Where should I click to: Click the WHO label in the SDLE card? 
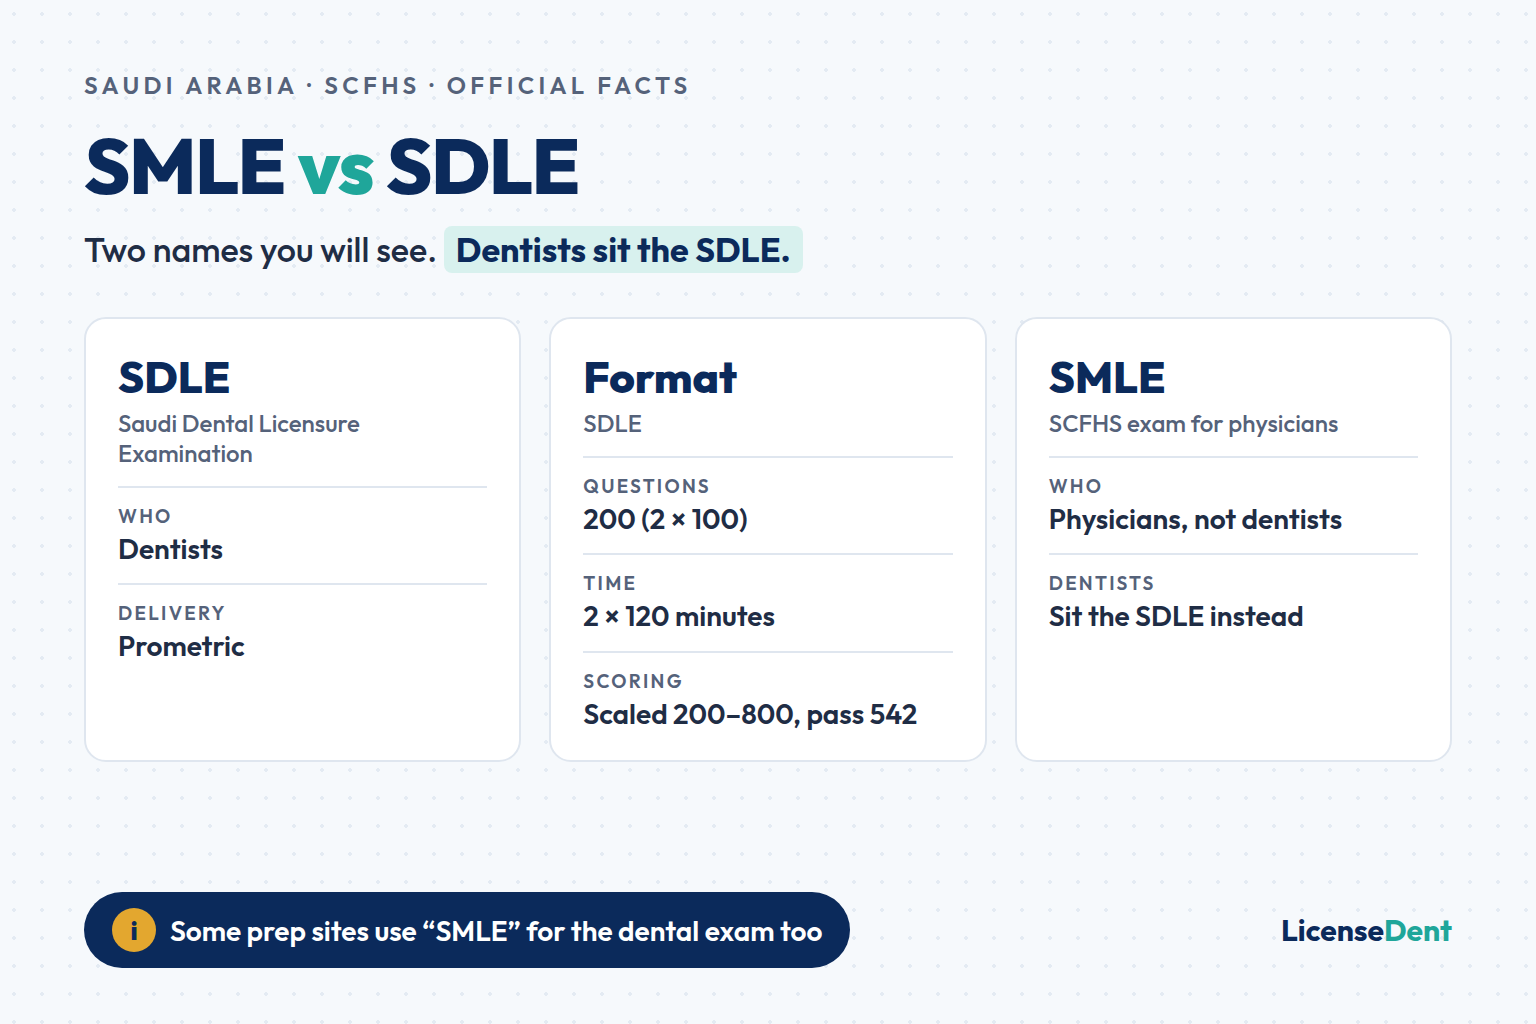tap(145, 516)
